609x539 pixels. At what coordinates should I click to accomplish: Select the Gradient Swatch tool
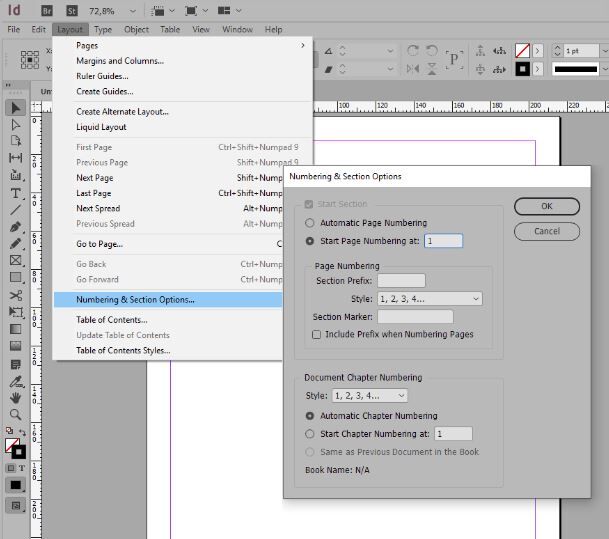[x=16, y=329]
